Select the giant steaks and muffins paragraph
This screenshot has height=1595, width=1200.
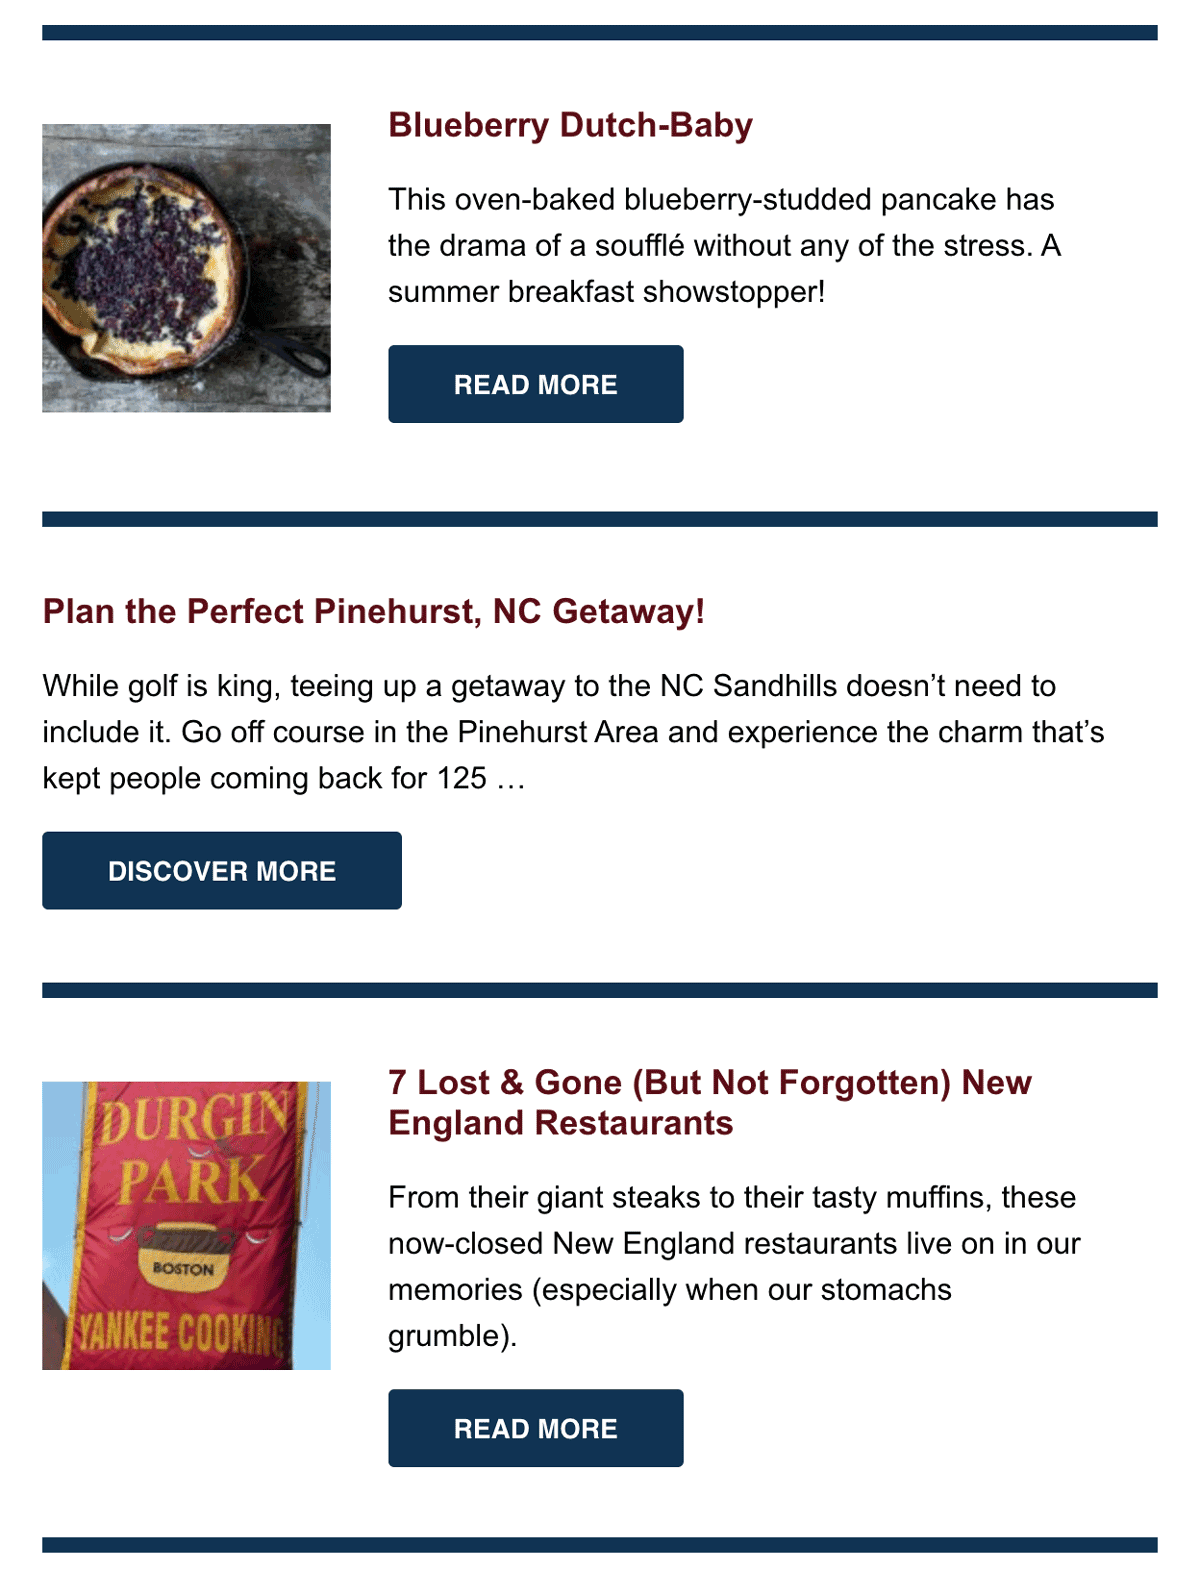click(x=734, y=1267)
